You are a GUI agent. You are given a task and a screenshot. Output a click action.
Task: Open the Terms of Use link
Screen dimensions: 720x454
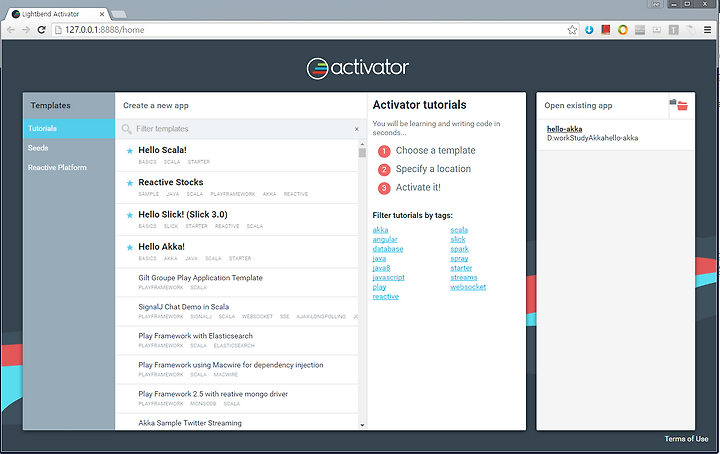686,439
